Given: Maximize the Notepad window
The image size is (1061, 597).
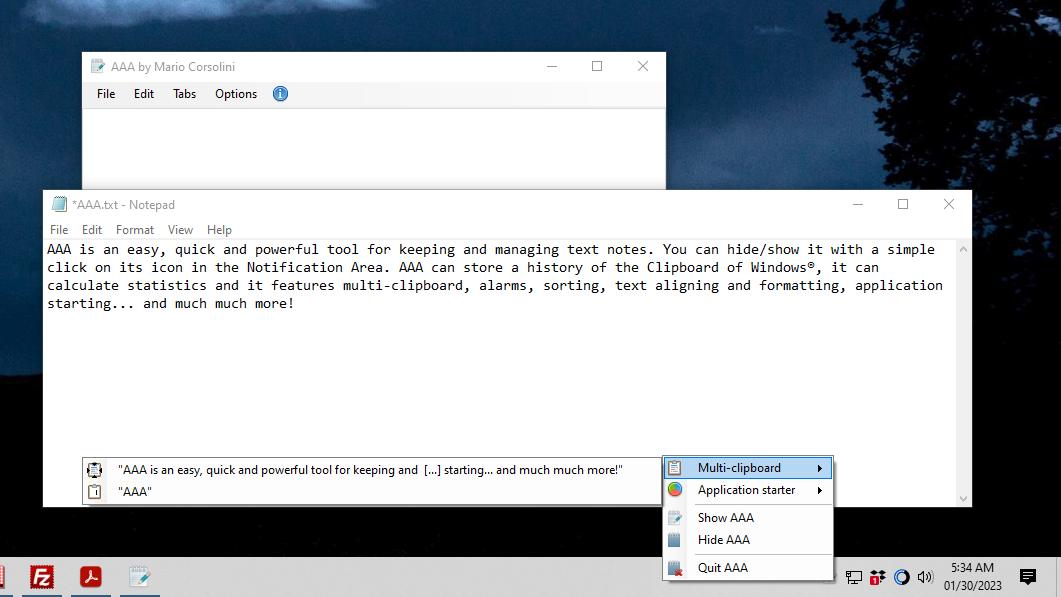Looking at the screenshot, I should tap(903, 204).
